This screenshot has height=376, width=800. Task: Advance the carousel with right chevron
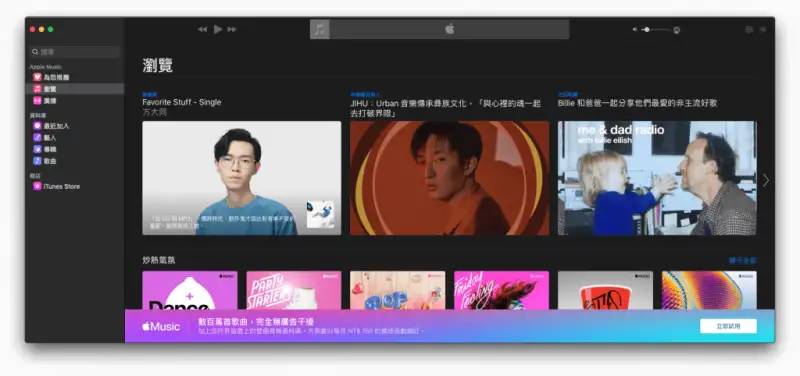click(x=765, y=180)
